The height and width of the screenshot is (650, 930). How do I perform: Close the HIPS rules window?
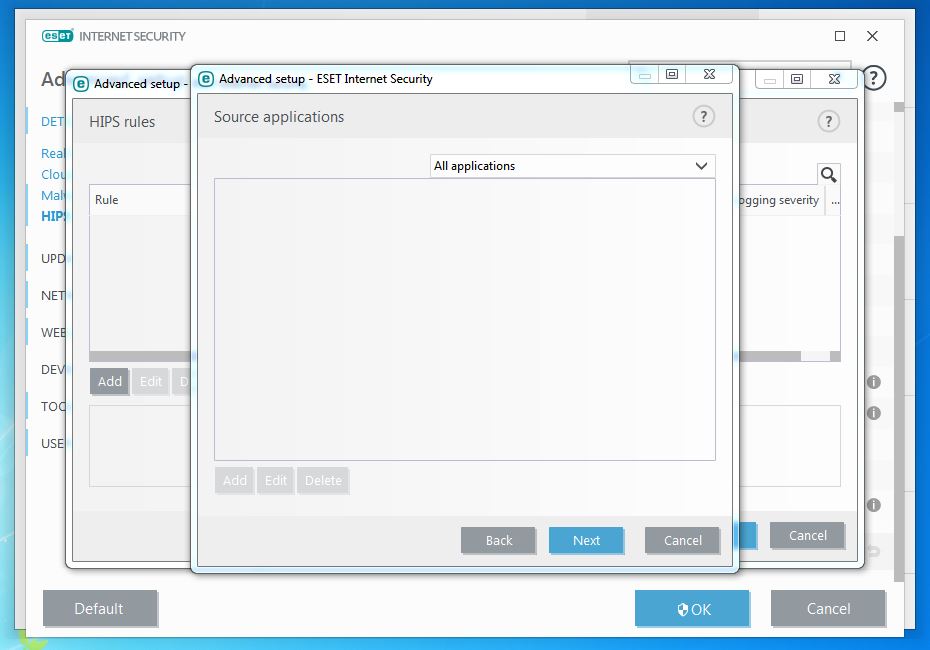835,79
